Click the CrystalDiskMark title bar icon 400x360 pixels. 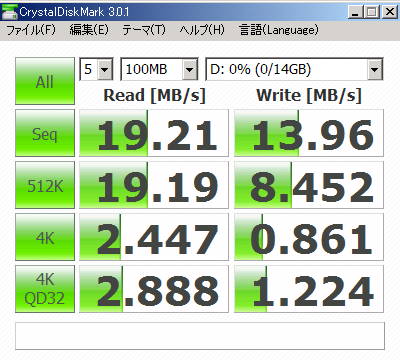coord(9,12)
